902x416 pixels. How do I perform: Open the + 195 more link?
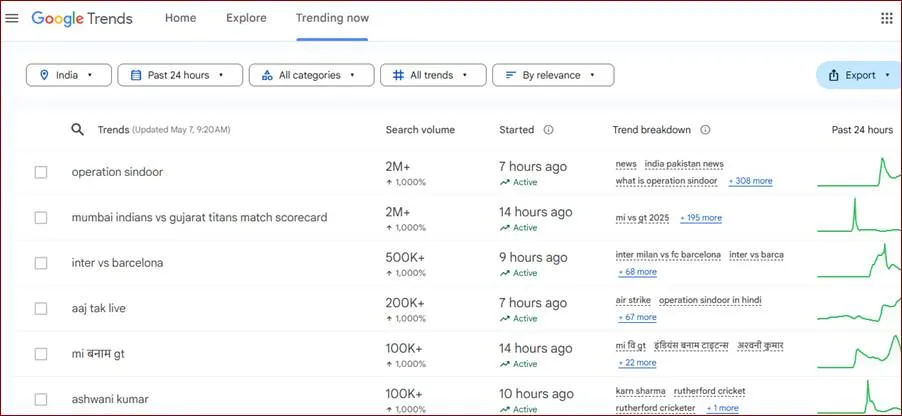pos(701,218)
